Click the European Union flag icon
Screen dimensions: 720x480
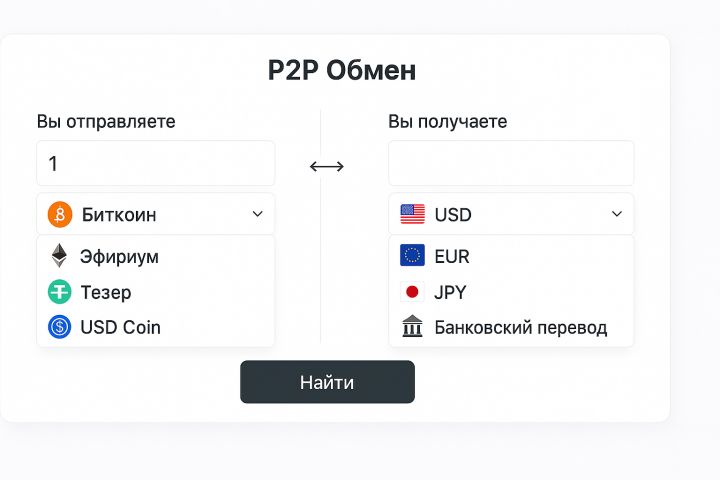tap(412, 256)
